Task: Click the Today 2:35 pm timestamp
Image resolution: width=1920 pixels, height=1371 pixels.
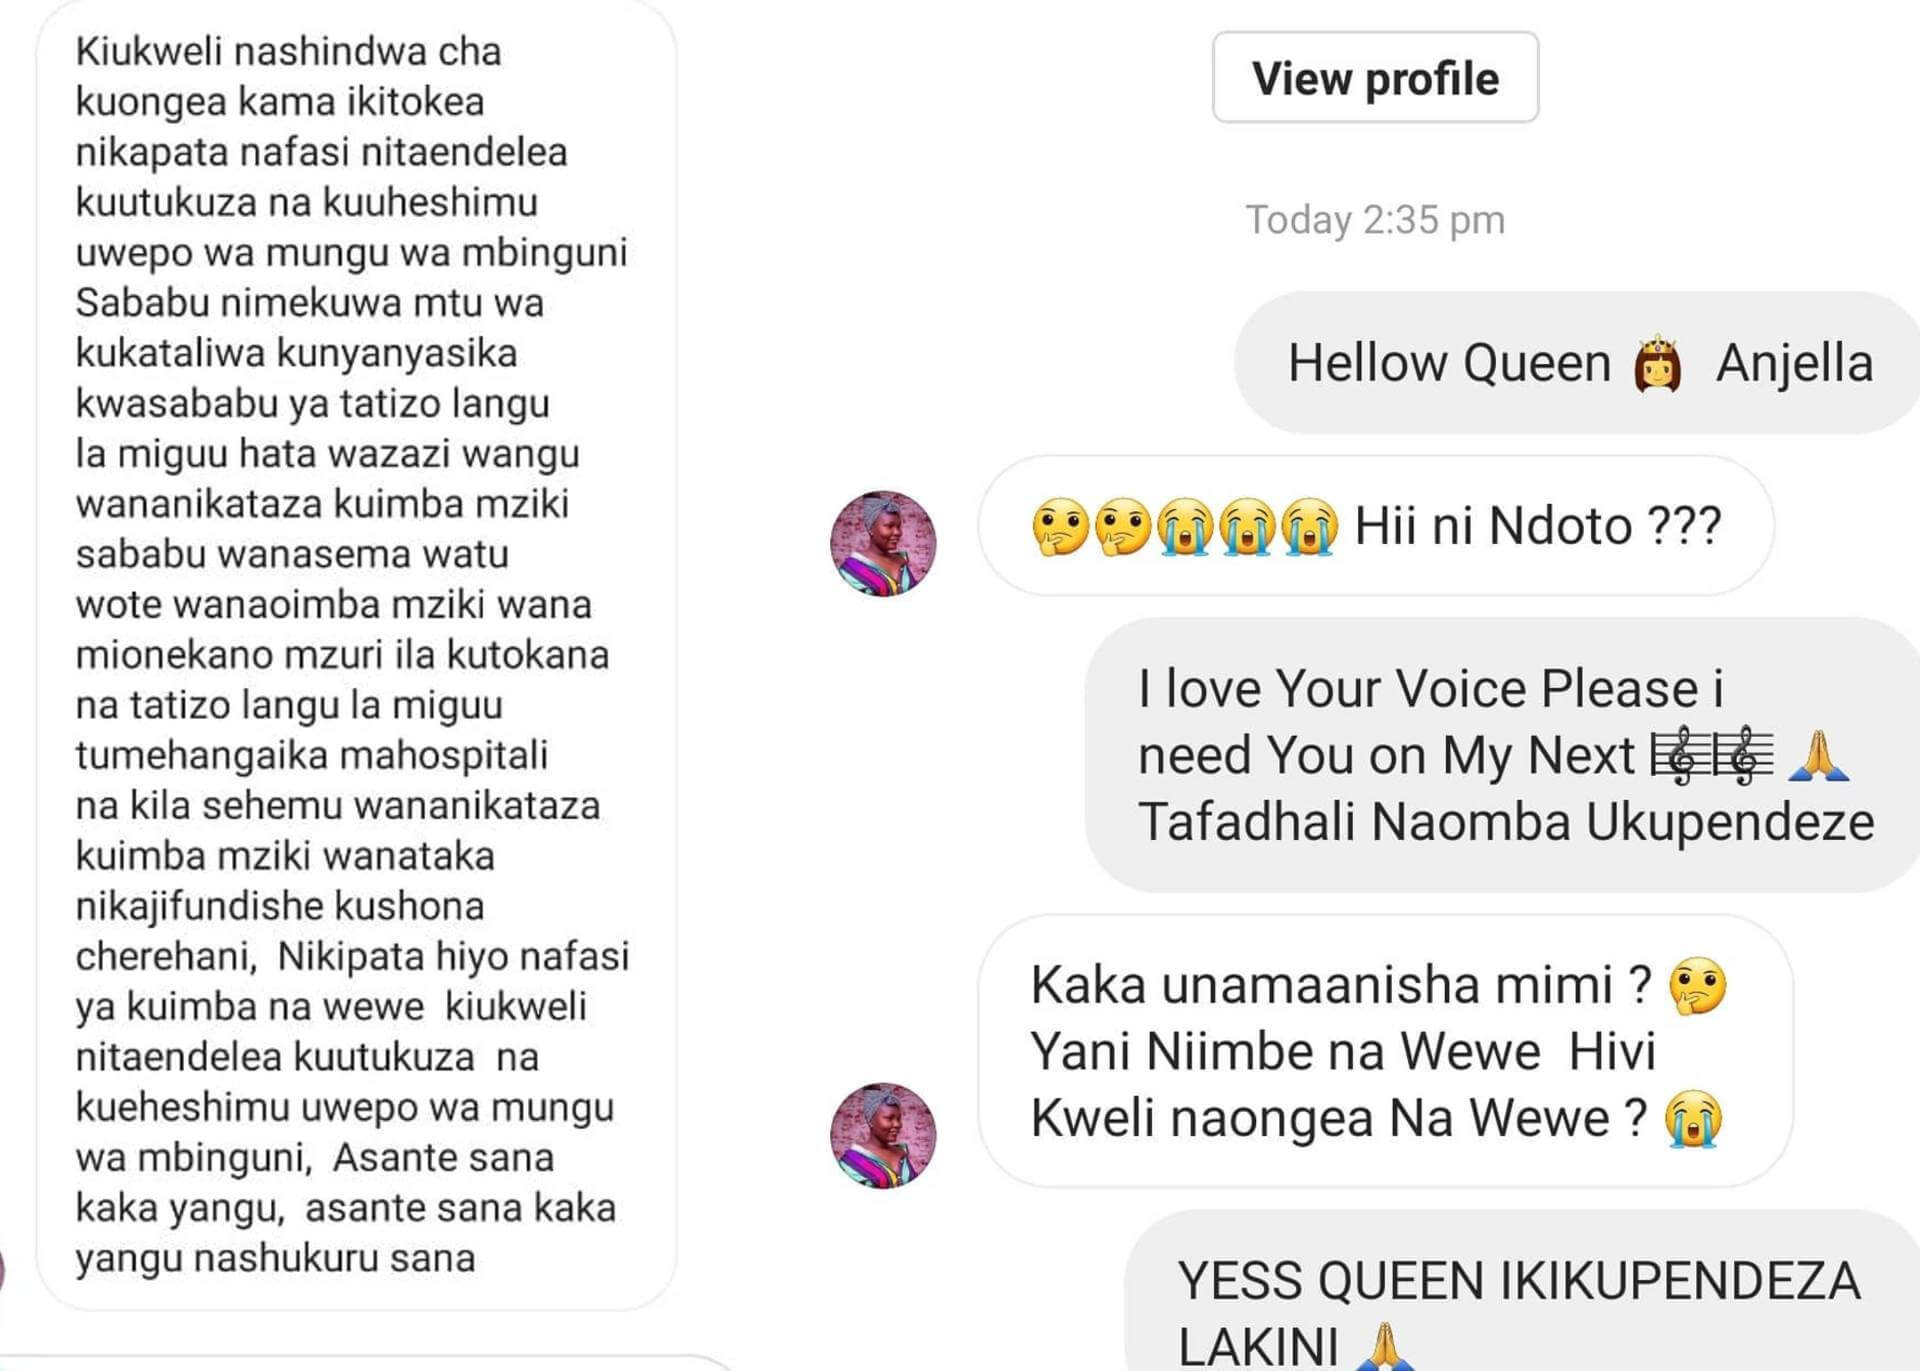Action: (1375, 220)
